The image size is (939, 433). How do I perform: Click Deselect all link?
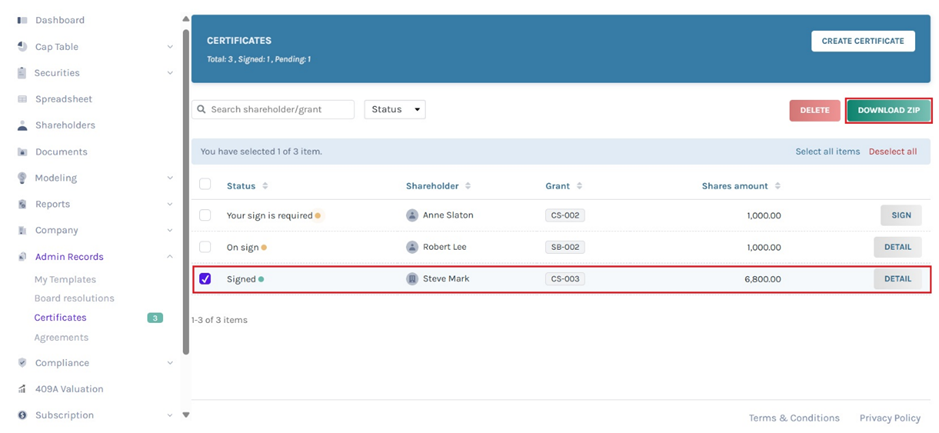tap(893, 152)
